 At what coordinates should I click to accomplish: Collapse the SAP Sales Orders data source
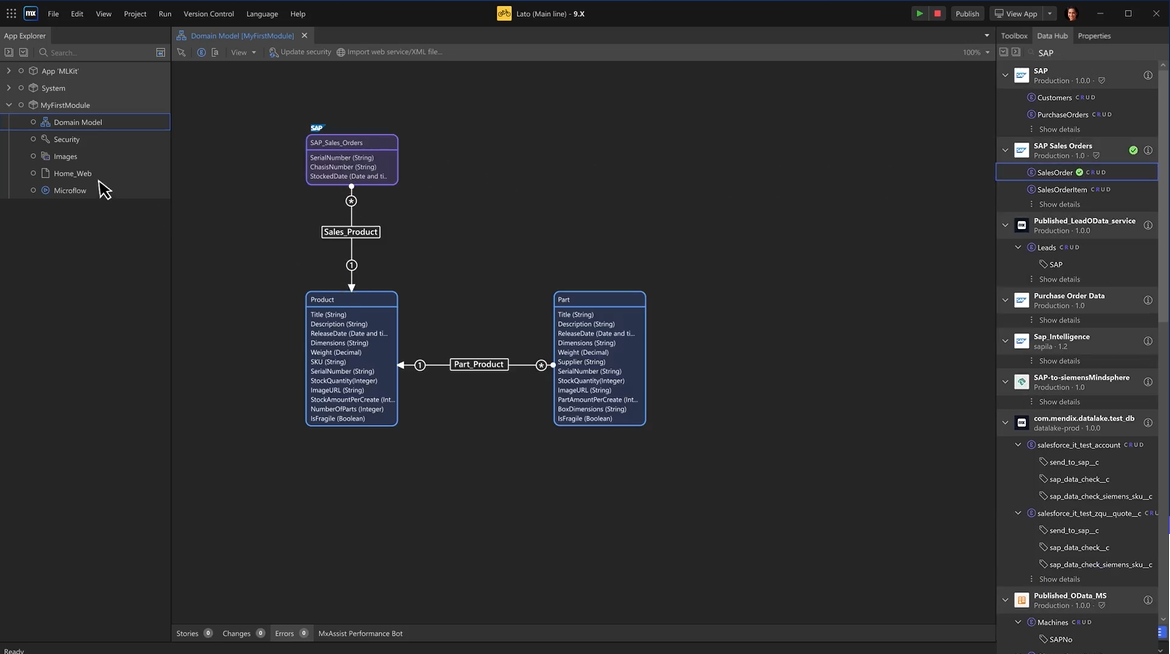coord(1005,150)
